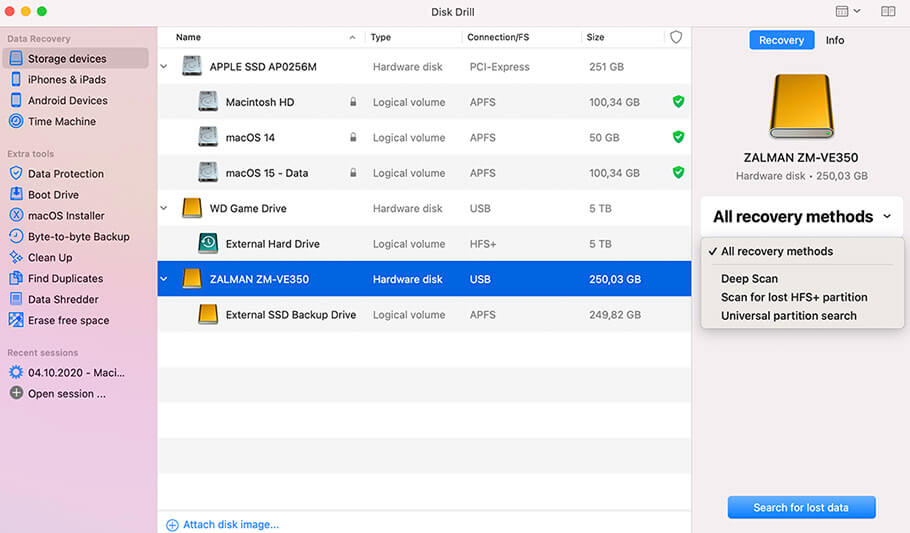Viewport: 910px width, 533px height.
Task: Open the recent session 04.10.2020 - Maci...
Action: 77,373
